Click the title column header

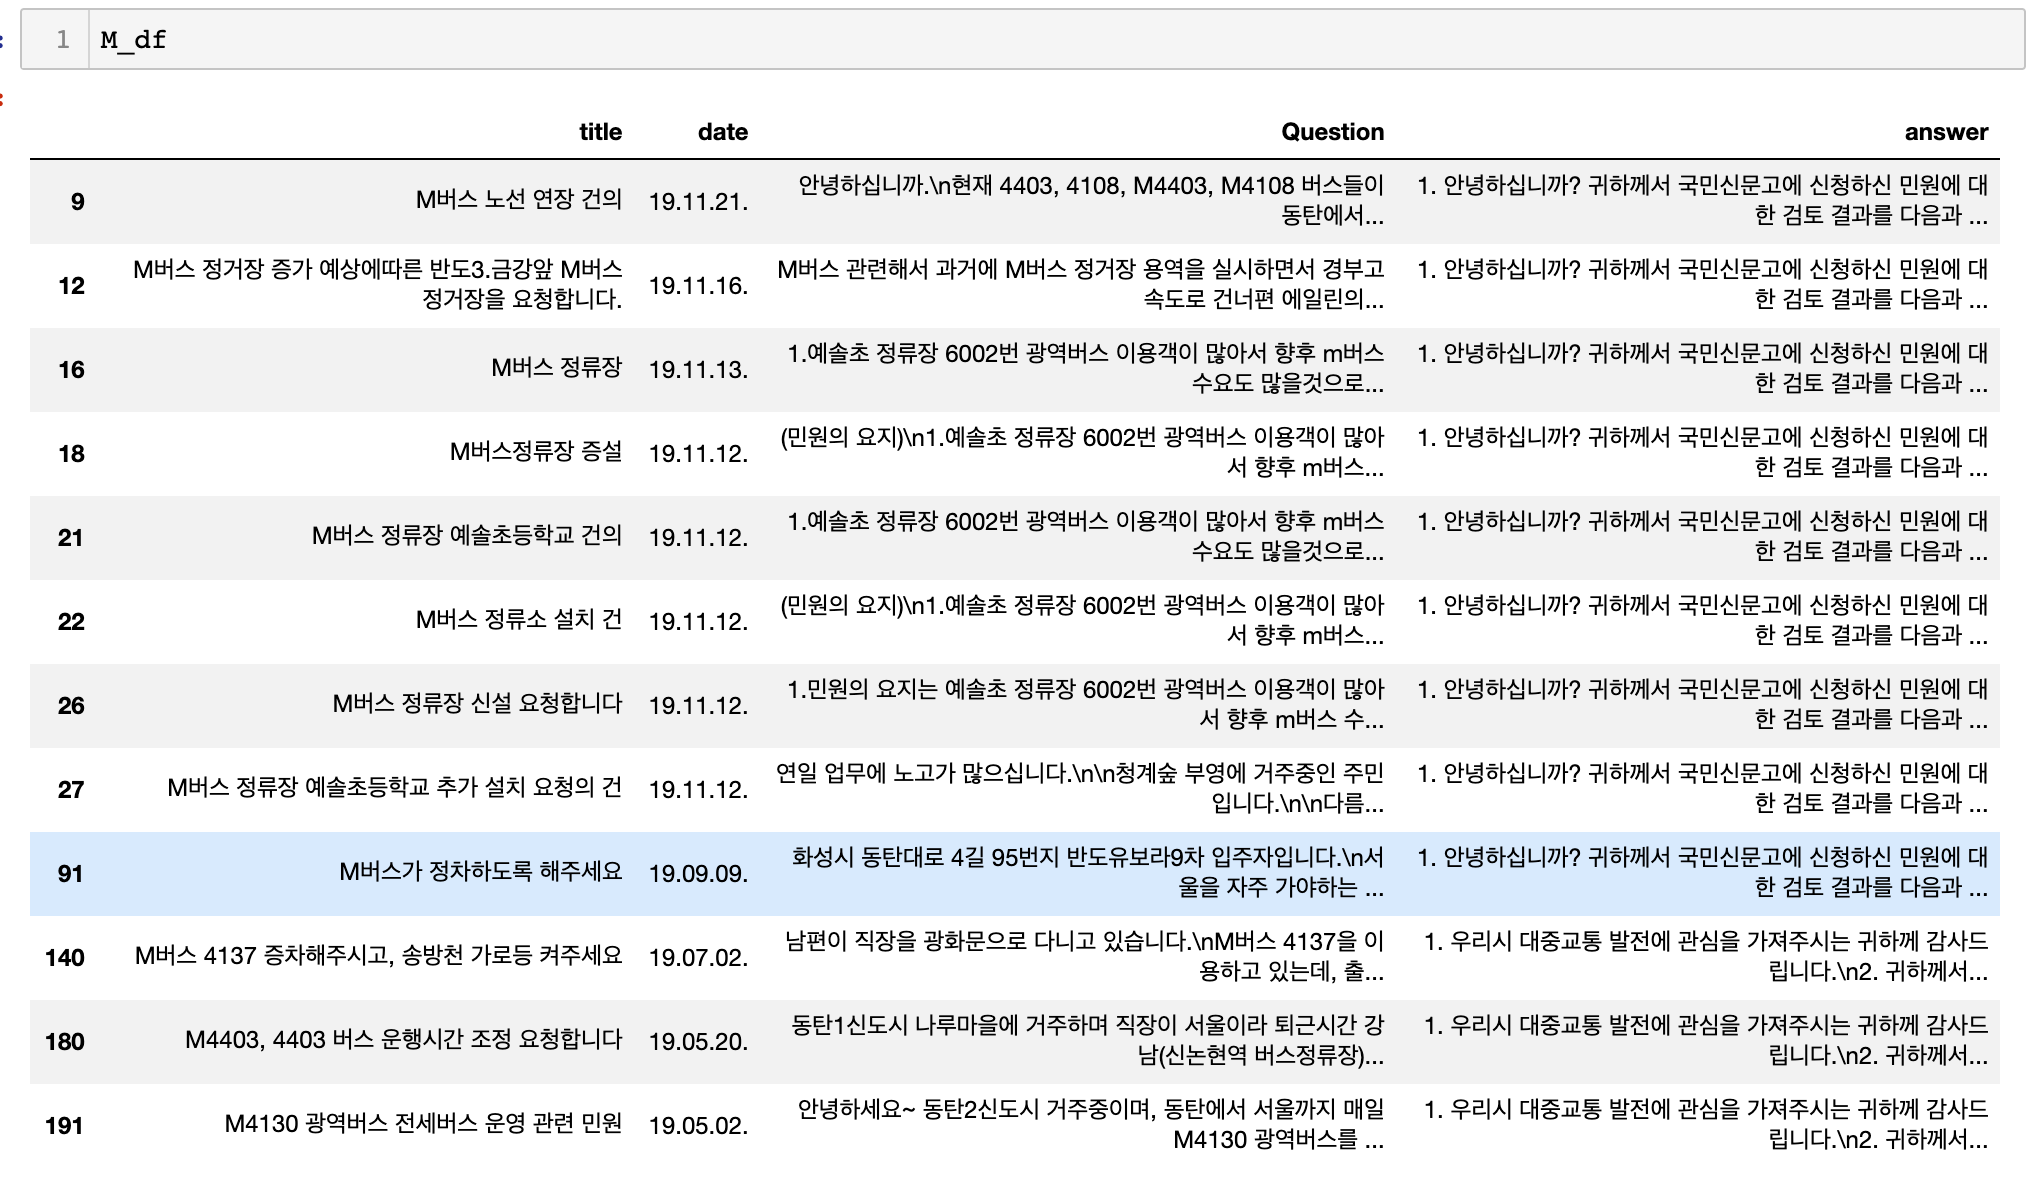[x=600, y=132]
